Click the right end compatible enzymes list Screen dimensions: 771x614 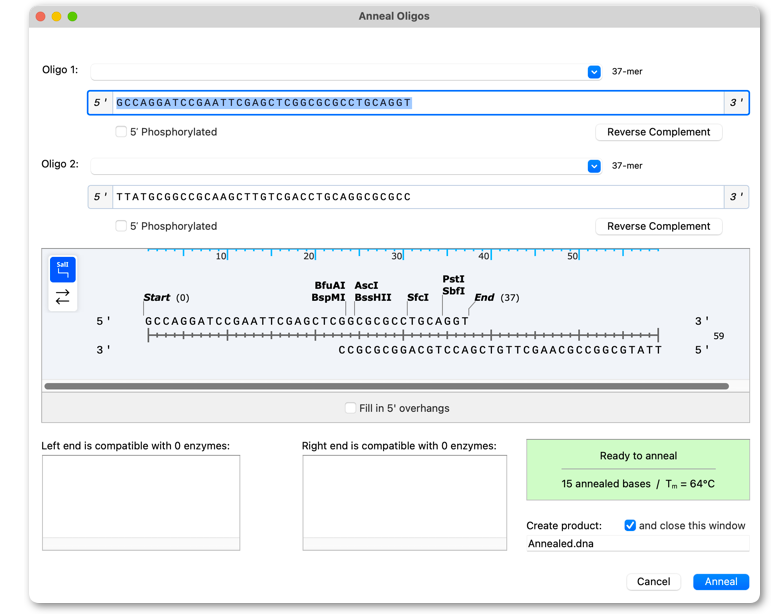pos(404,502)
